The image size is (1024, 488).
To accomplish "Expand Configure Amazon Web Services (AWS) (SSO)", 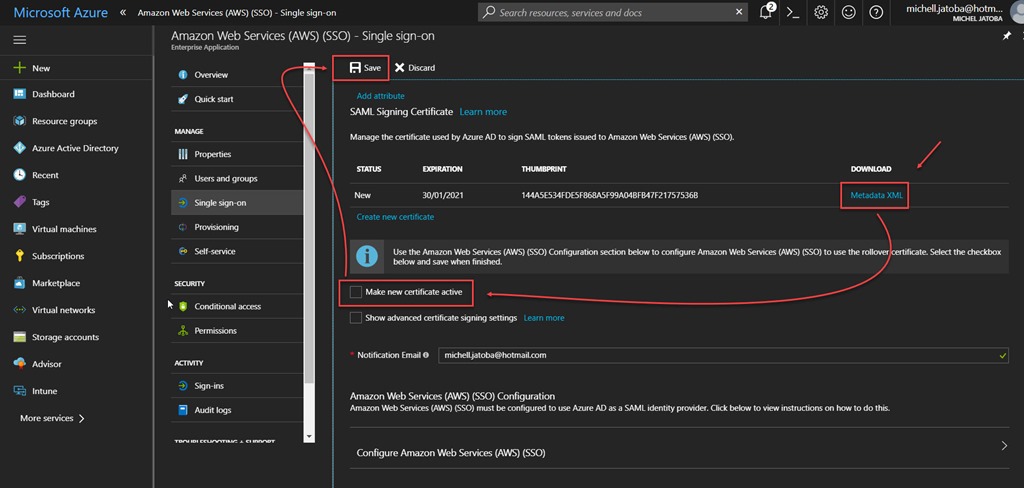I will 679,452.
